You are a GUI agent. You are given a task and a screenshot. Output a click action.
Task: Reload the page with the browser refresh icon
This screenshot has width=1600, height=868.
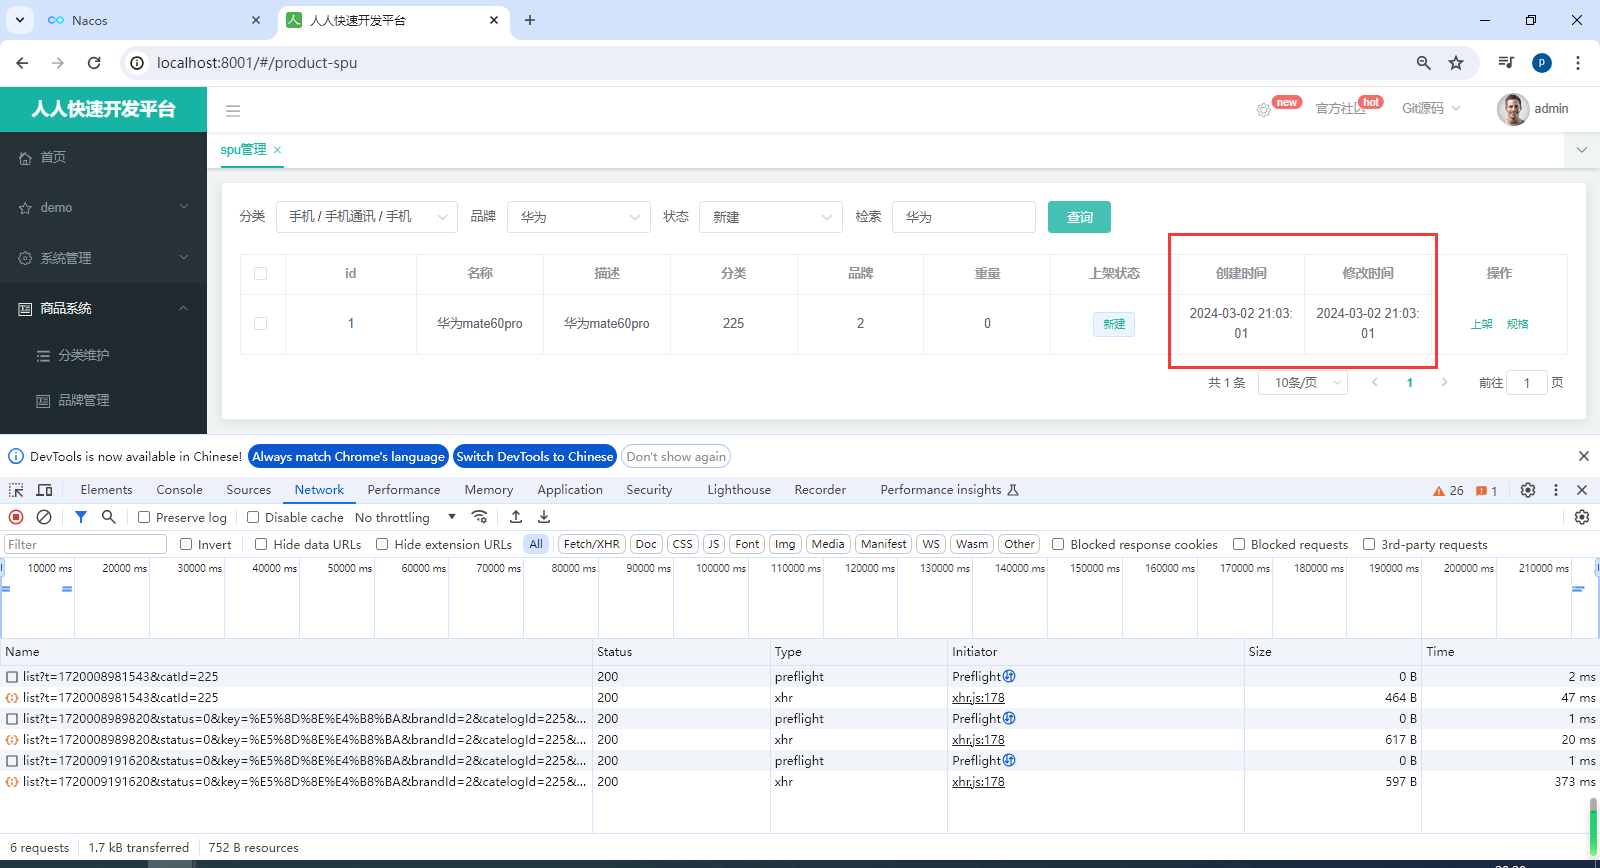coord(94,63)
